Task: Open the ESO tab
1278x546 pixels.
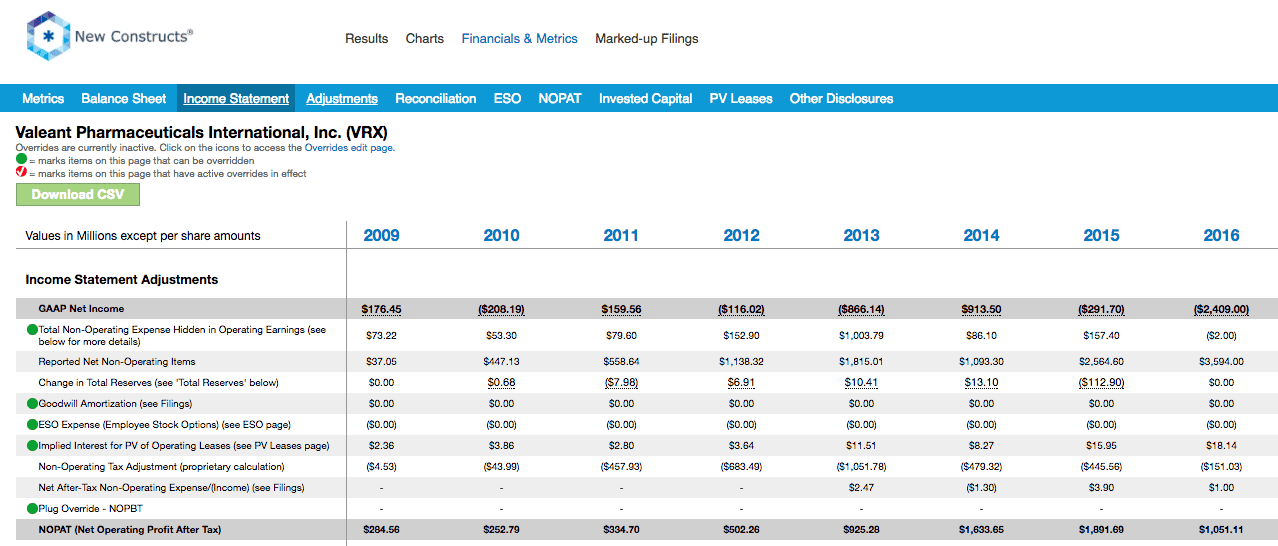Action: click(507, 98)
